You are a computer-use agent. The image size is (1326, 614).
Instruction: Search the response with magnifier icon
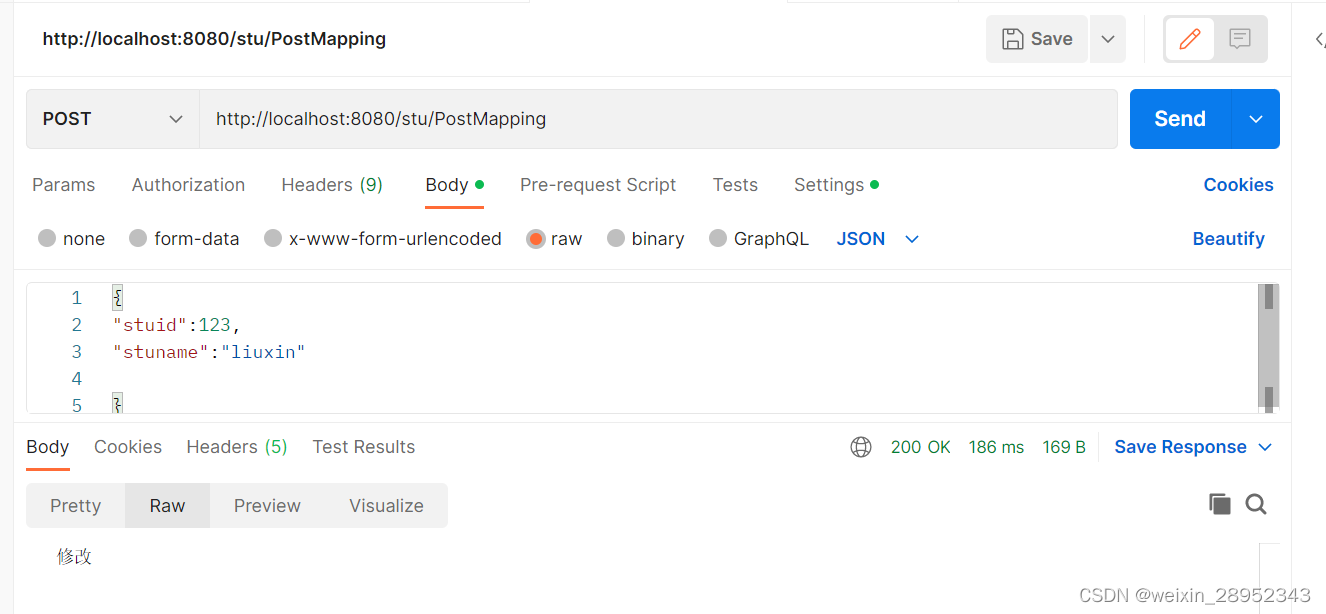[x=1256, y=504]
